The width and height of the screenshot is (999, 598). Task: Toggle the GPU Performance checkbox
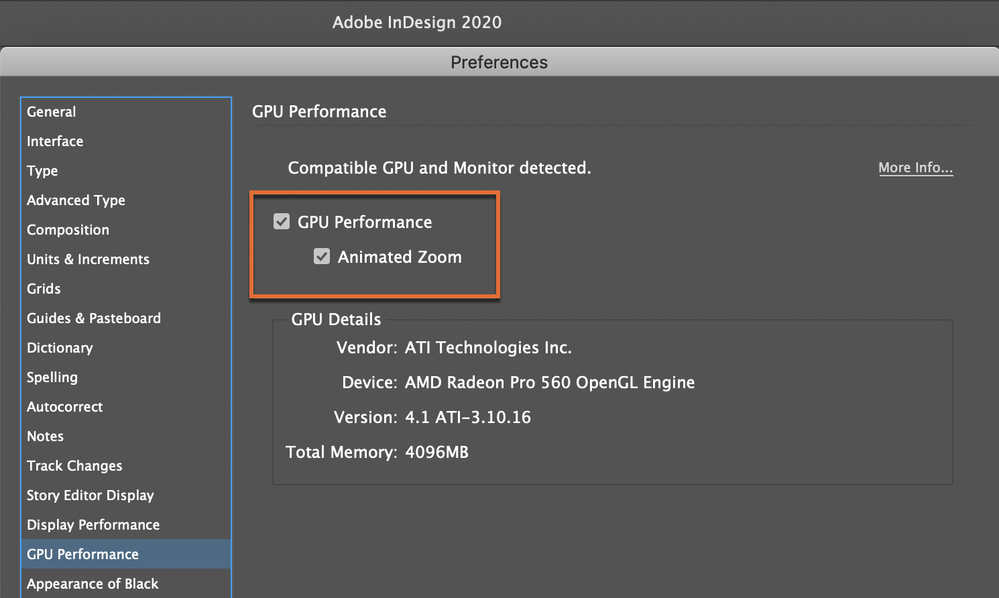point(282,222)
